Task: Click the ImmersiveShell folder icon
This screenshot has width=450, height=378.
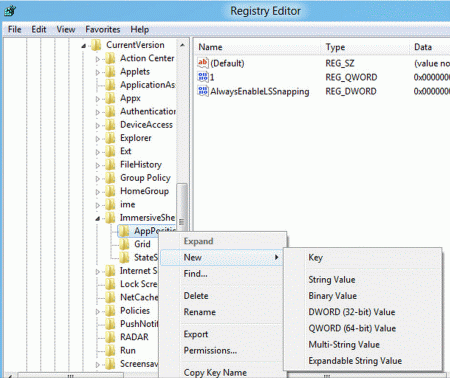Action: point(110,218)
